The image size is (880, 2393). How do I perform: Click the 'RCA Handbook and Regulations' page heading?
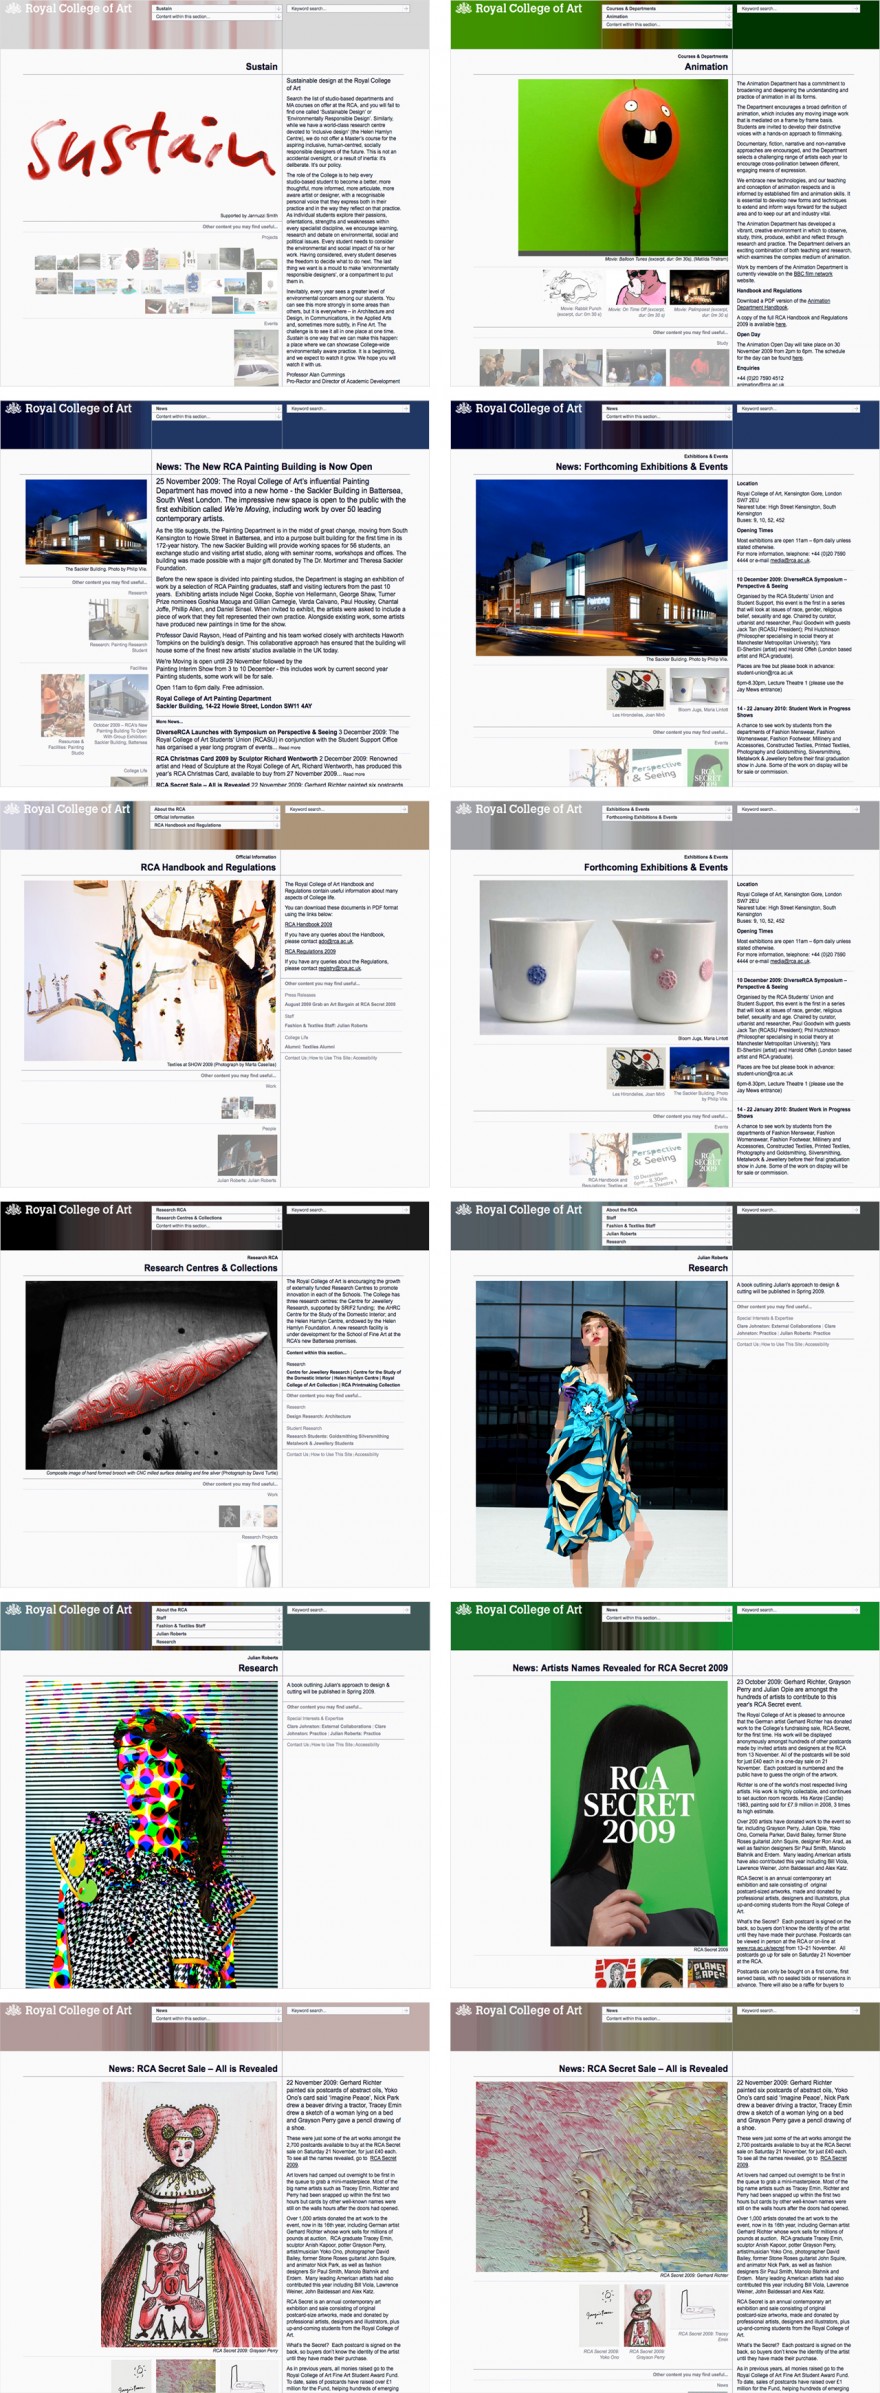208,867
